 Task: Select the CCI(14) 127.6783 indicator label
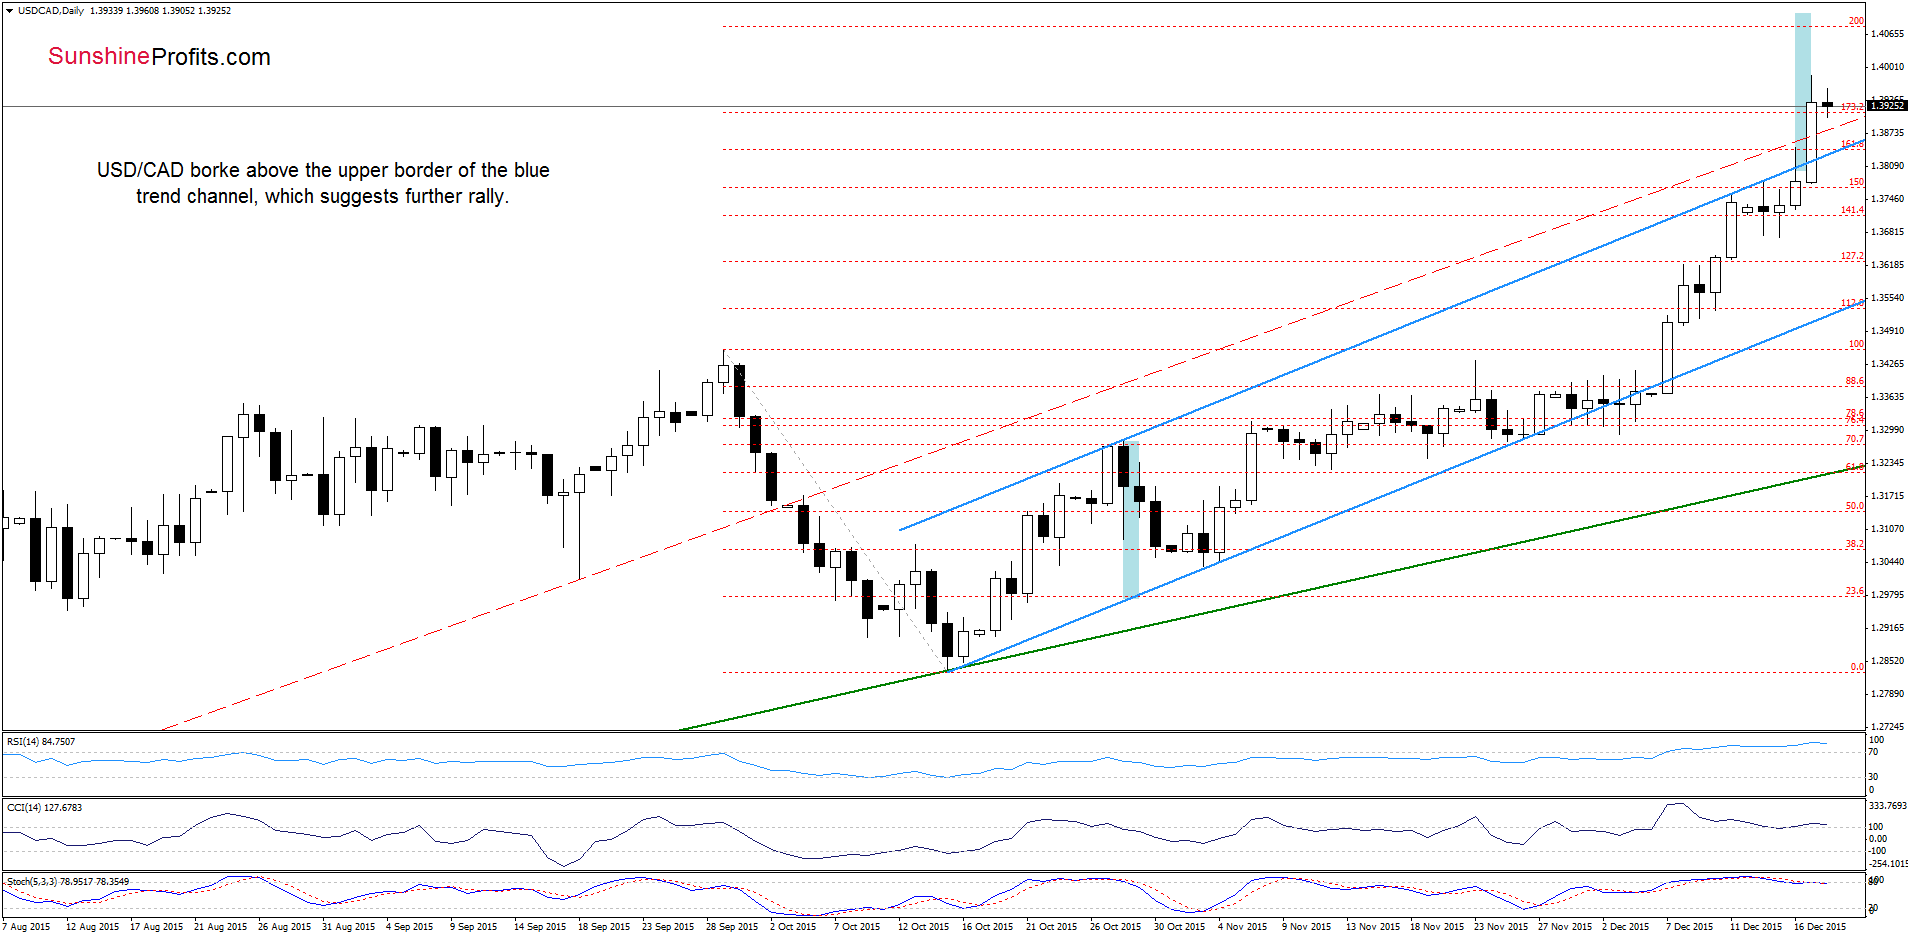44,807
